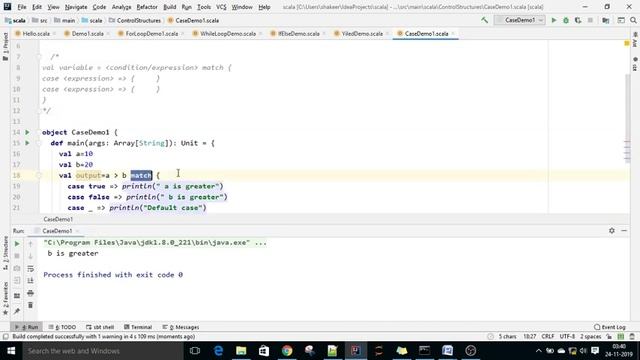Image resolution: width=640 pixels, height=360 pixels.
Task: Click the editor vertical scrollbar
Action: point(627,118)
